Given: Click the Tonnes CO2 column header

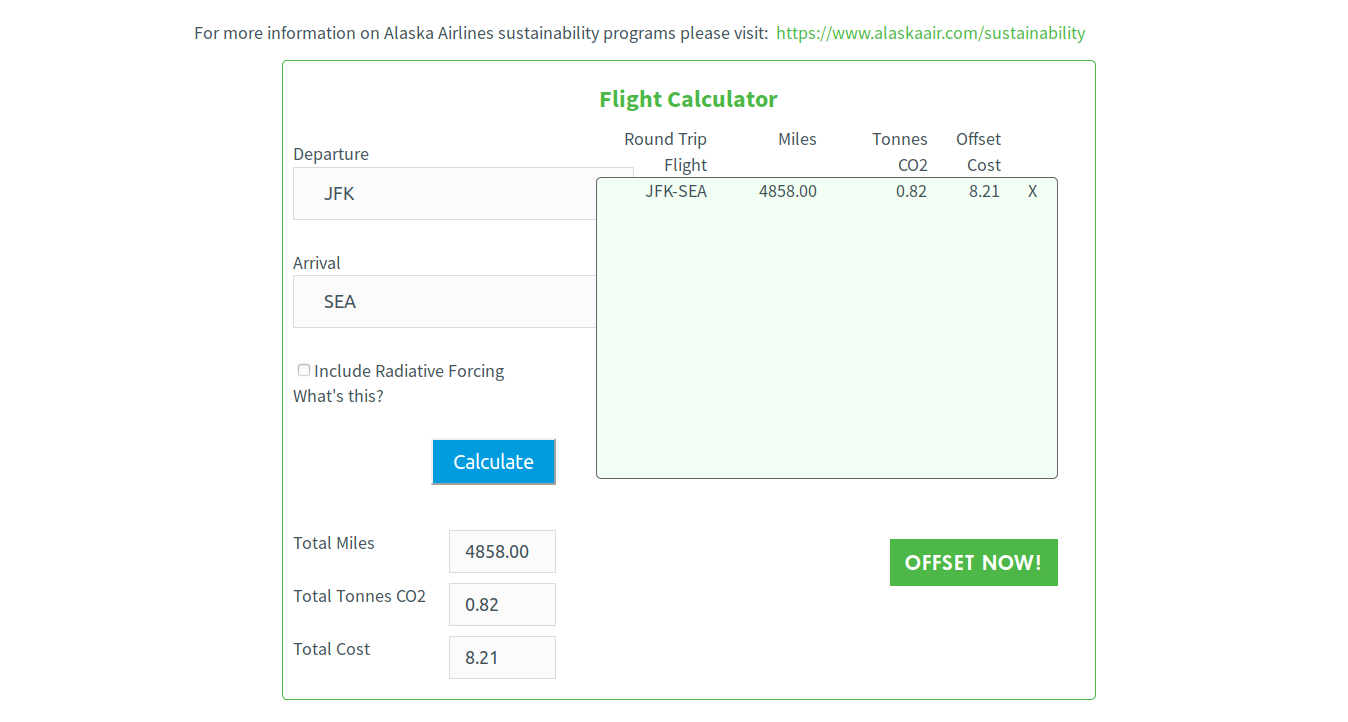Looking at the screenshot, I should click(x=900, y=152).
